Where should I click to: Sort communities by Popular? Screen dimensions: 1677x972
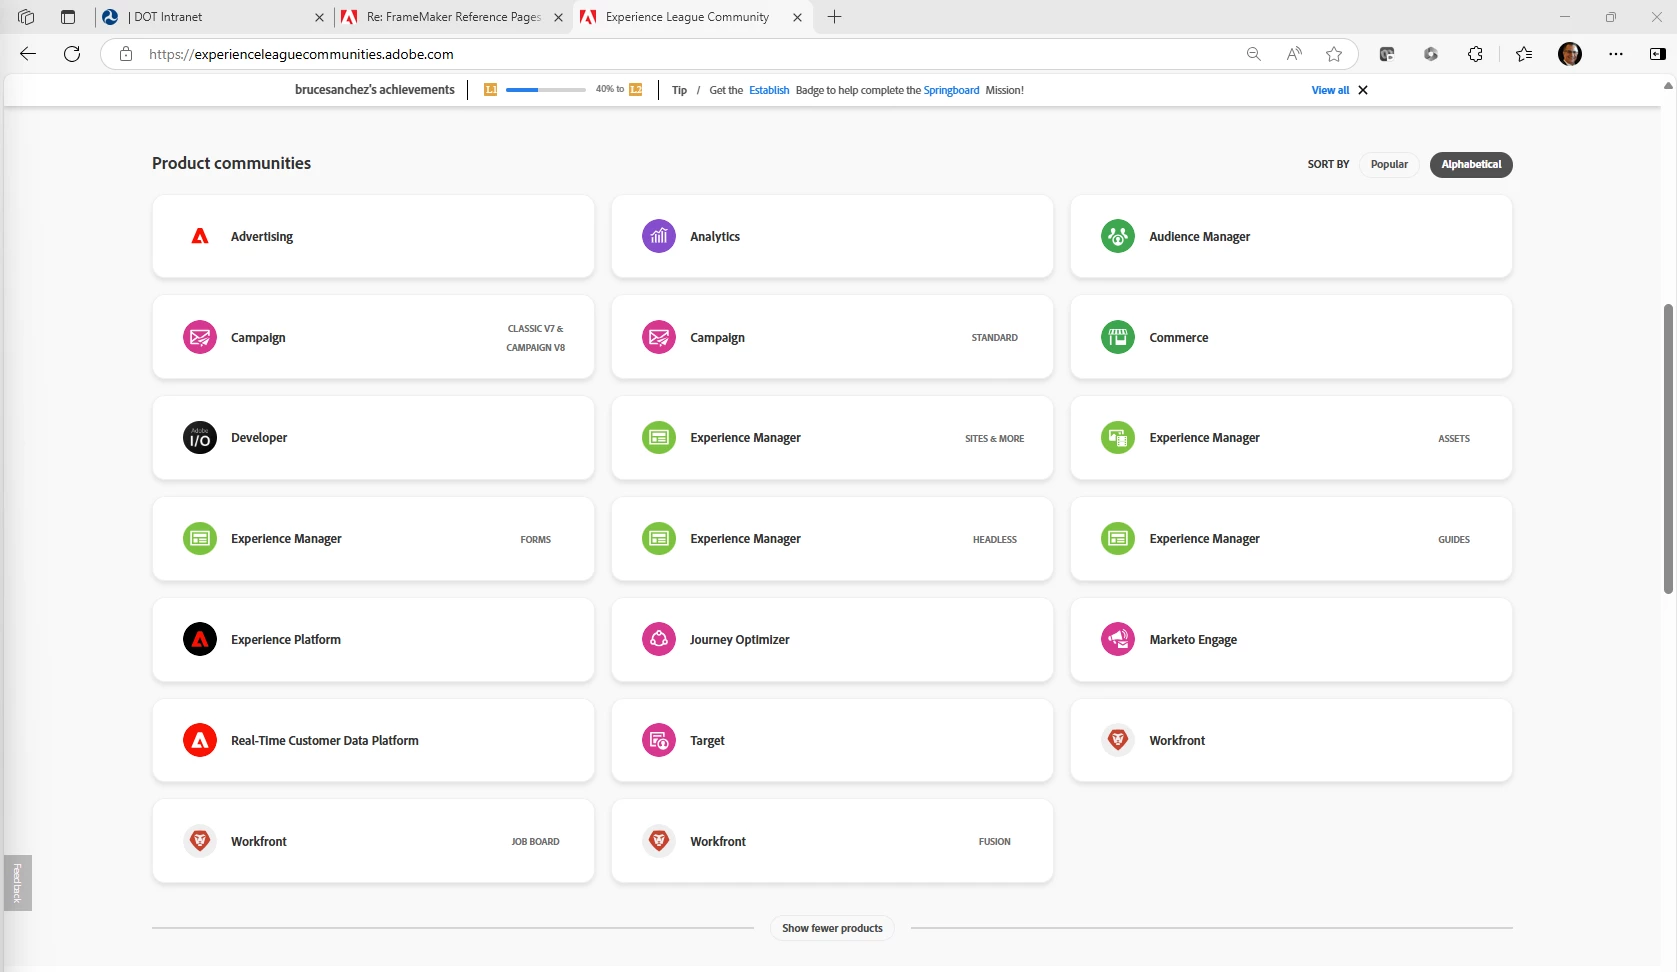[1389, 164]
